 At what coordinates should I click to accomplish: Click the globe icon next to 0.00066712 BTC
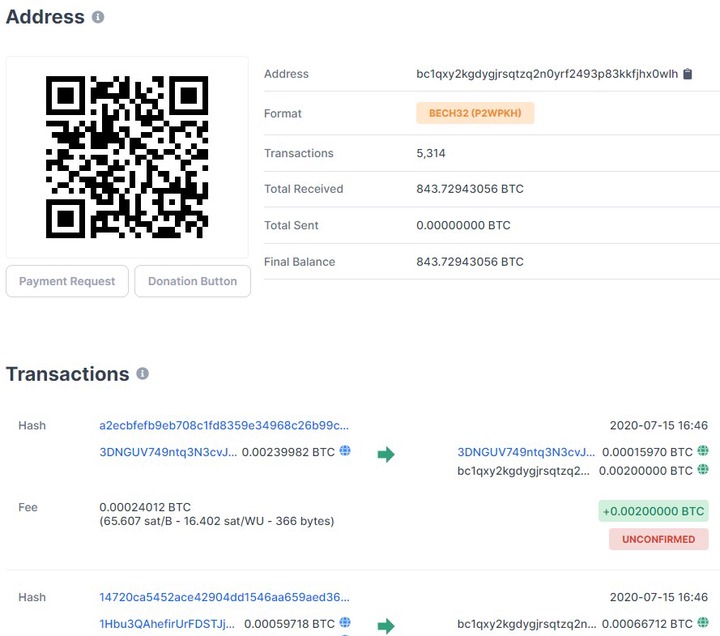click(703, 623)
